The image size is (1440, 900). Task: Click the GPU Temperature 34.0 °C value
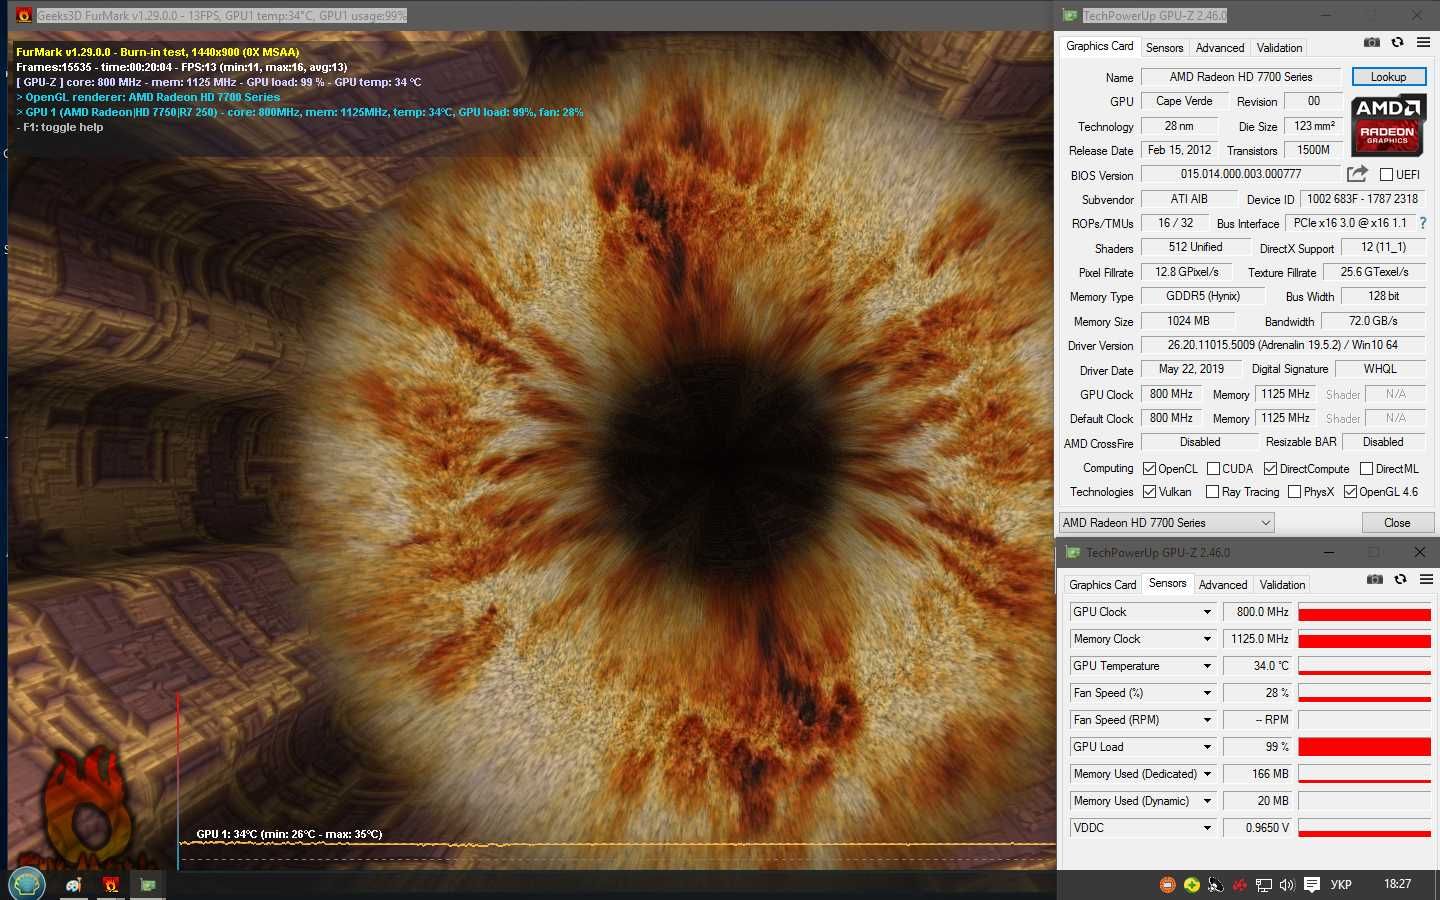coord(1258,666)
